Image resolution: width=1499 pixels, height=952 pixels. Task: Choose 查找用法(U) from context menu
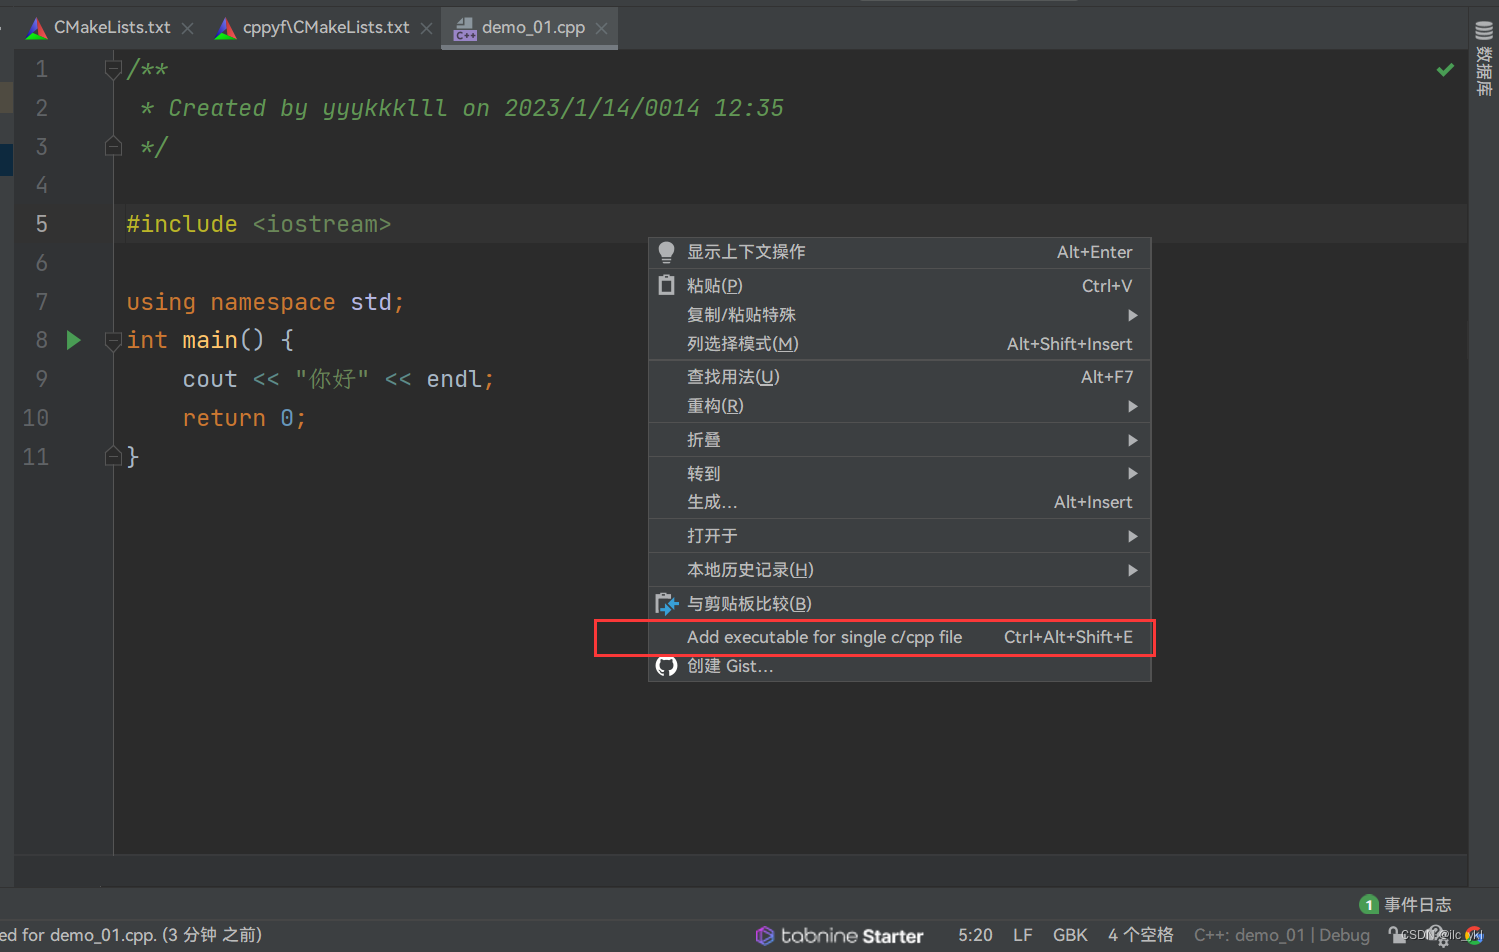[899, 377]
